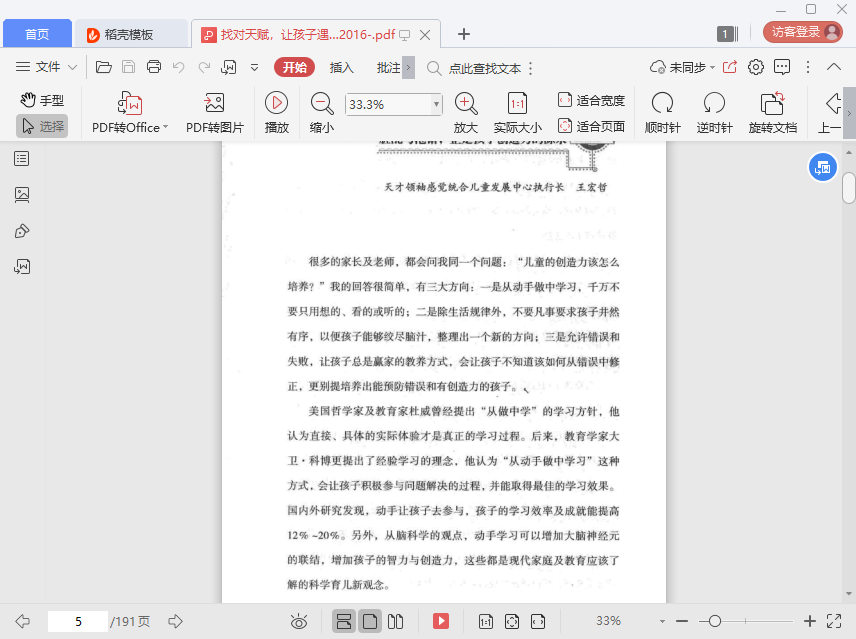Start 播放 slideshow playback
Image resolution: width=856 pixels, height=639 pixels.
coord(277,113)
